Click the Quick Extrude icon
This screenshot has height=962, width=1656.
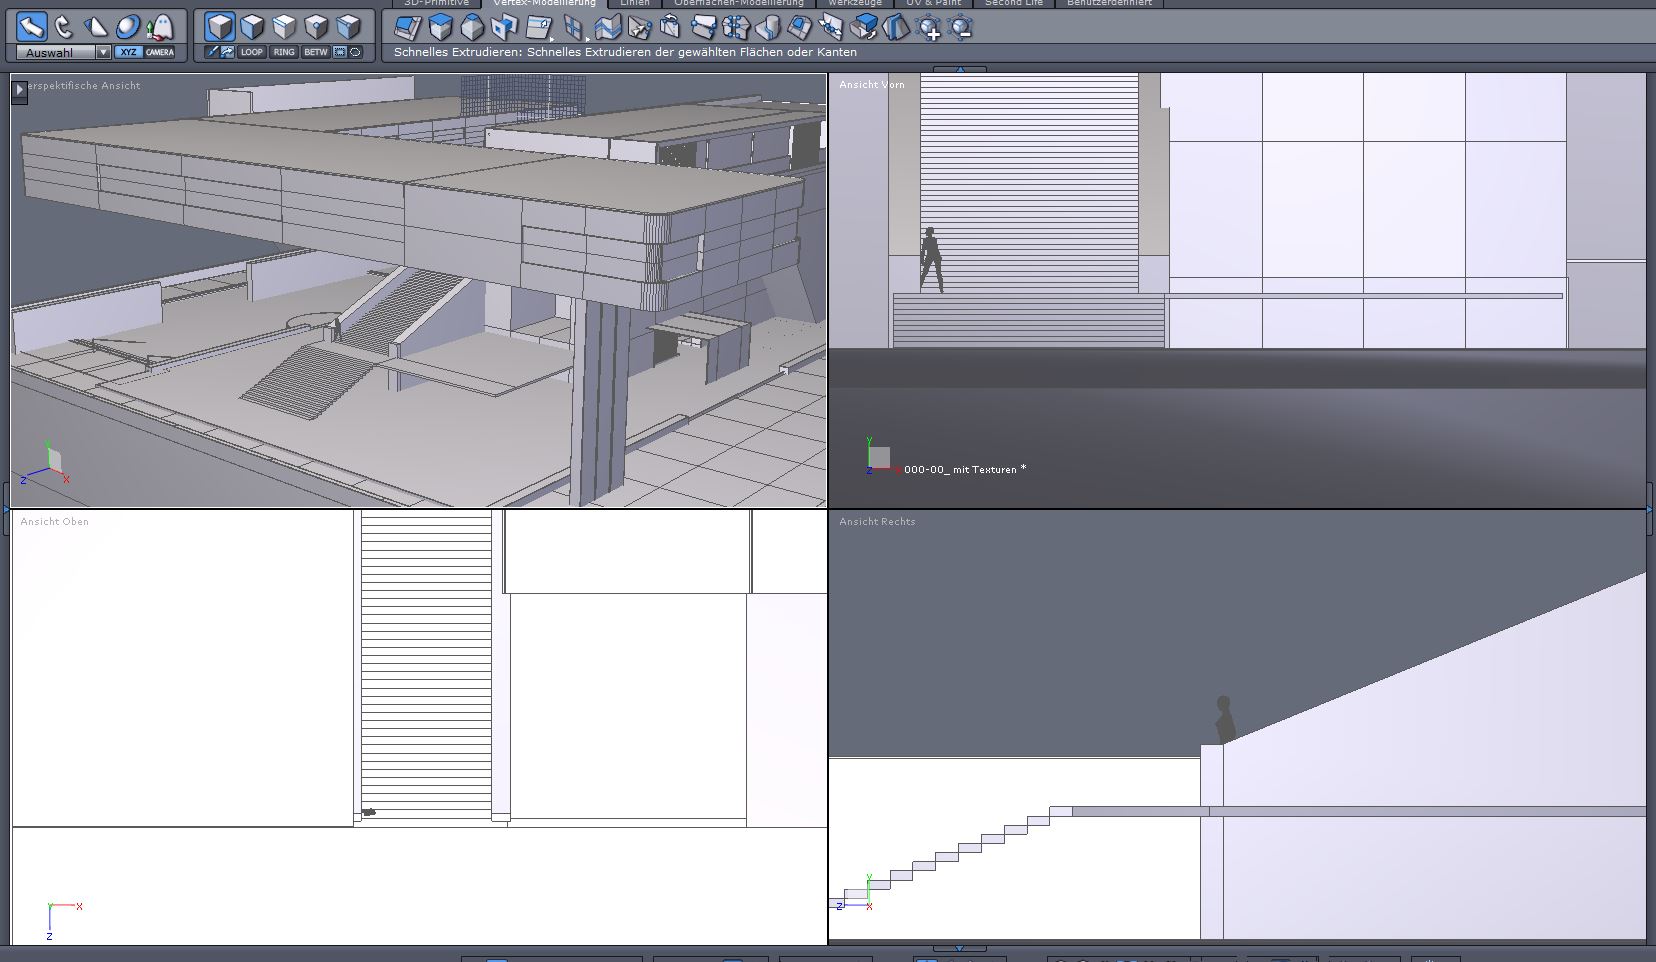click(408, 27)
